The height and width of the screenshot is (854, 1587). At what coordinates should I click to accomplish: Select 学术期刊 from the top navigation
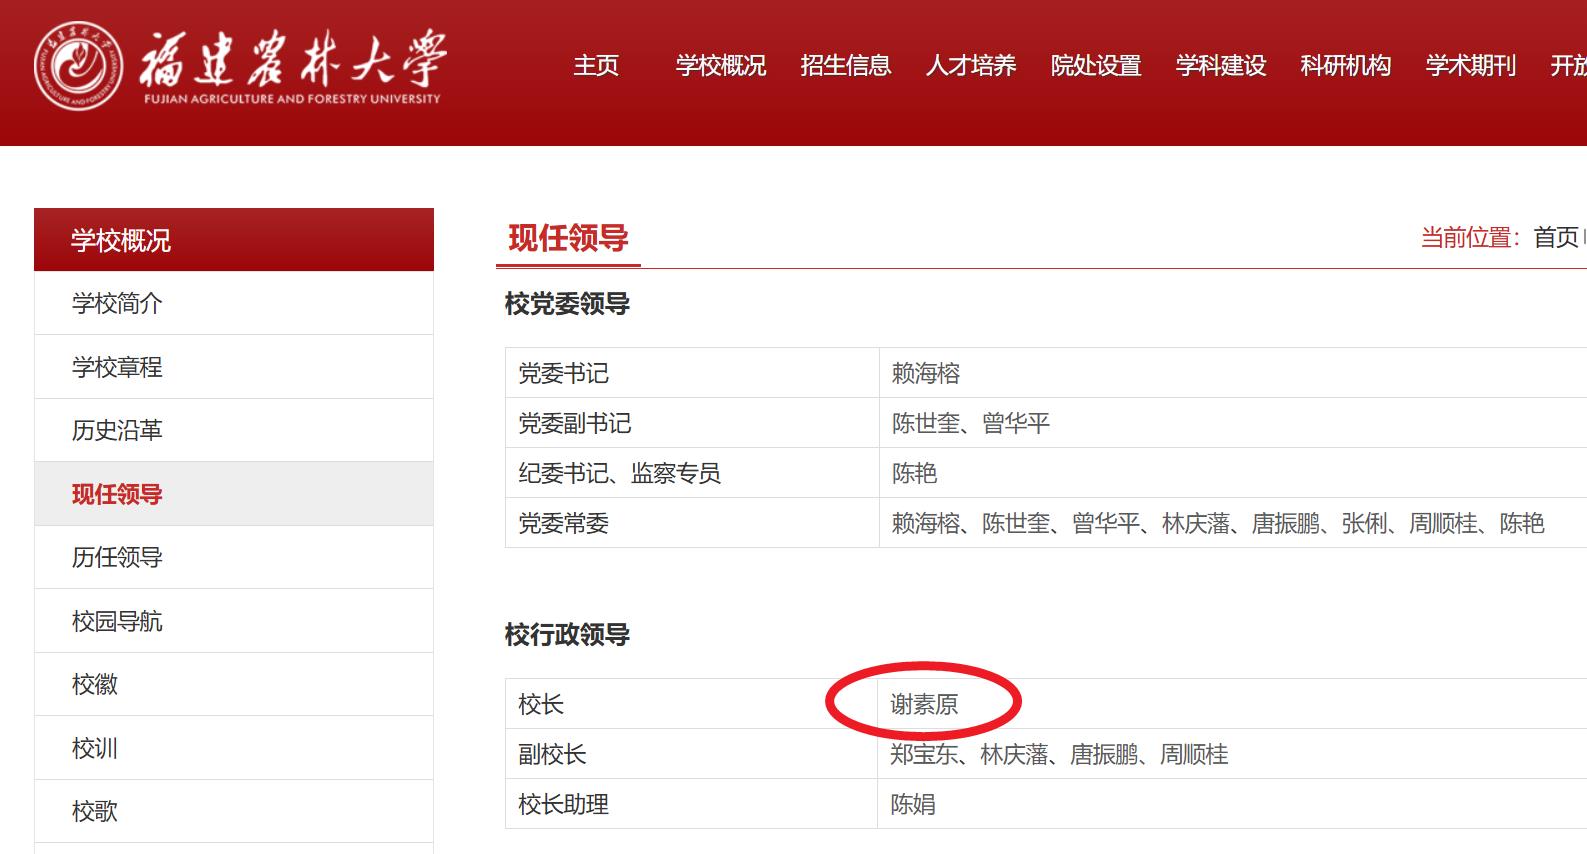click(1471, 66)
